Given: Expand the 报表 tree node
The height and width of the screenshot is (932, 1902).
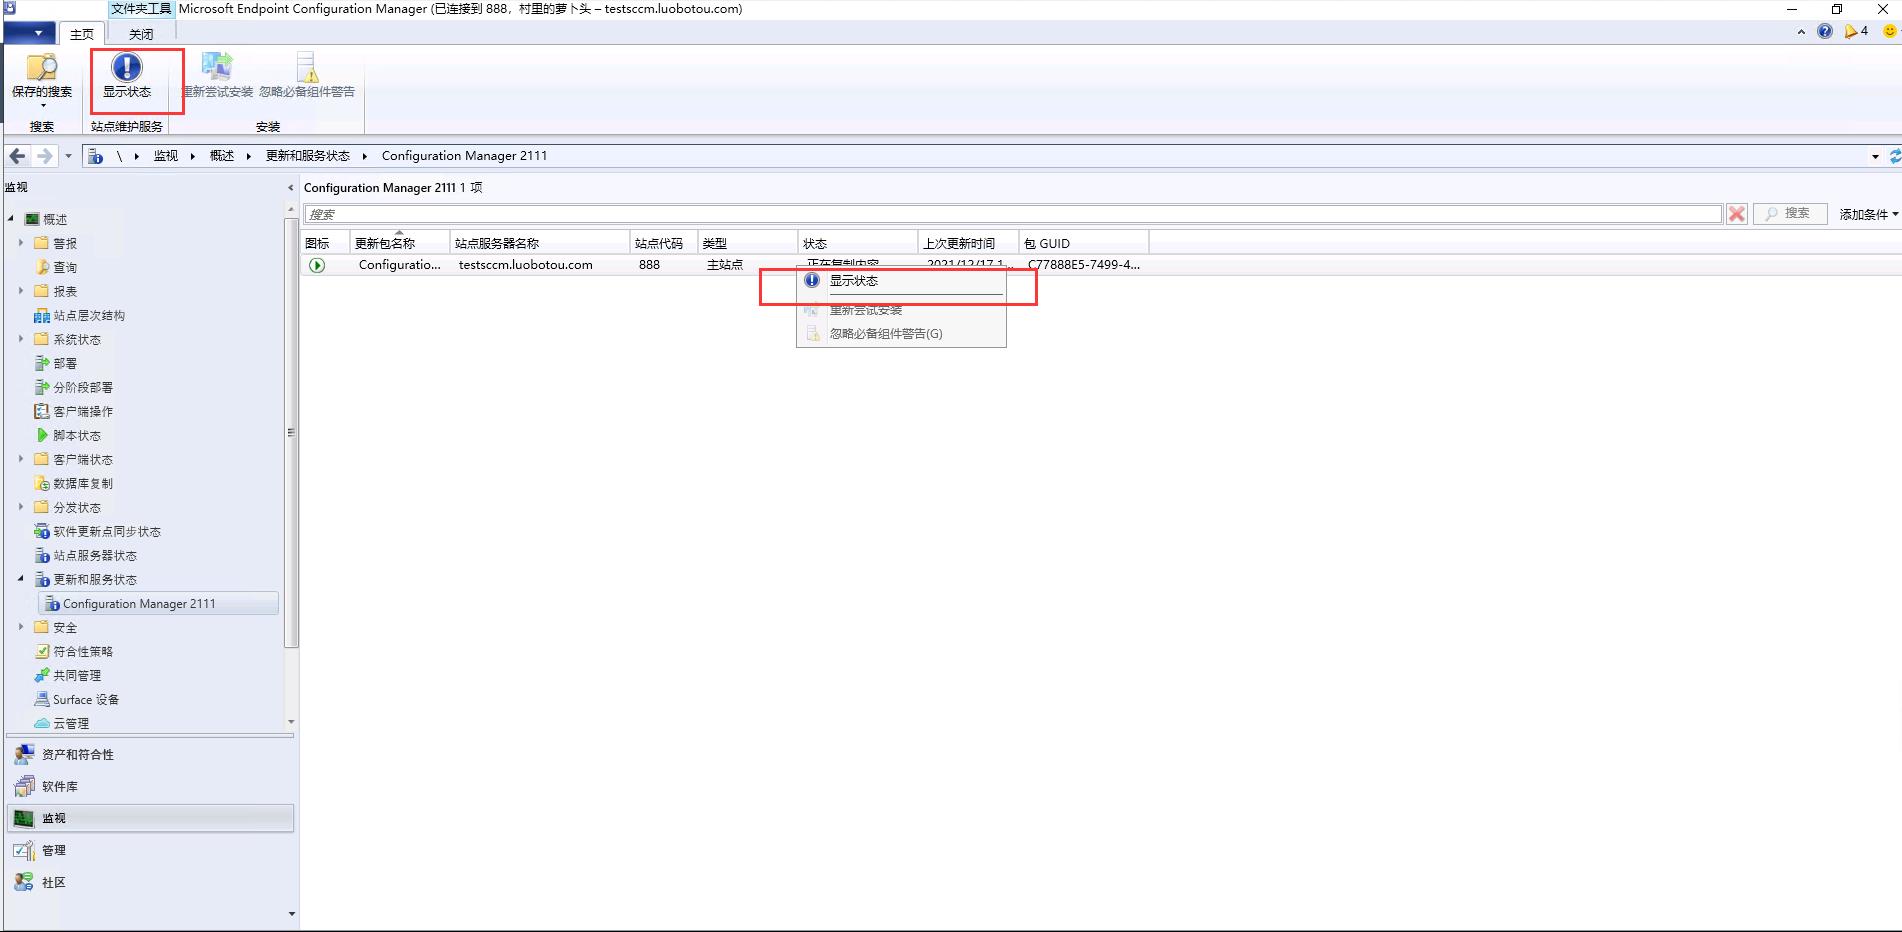Looking at the screenshot, I should click(x=21, y=291).
